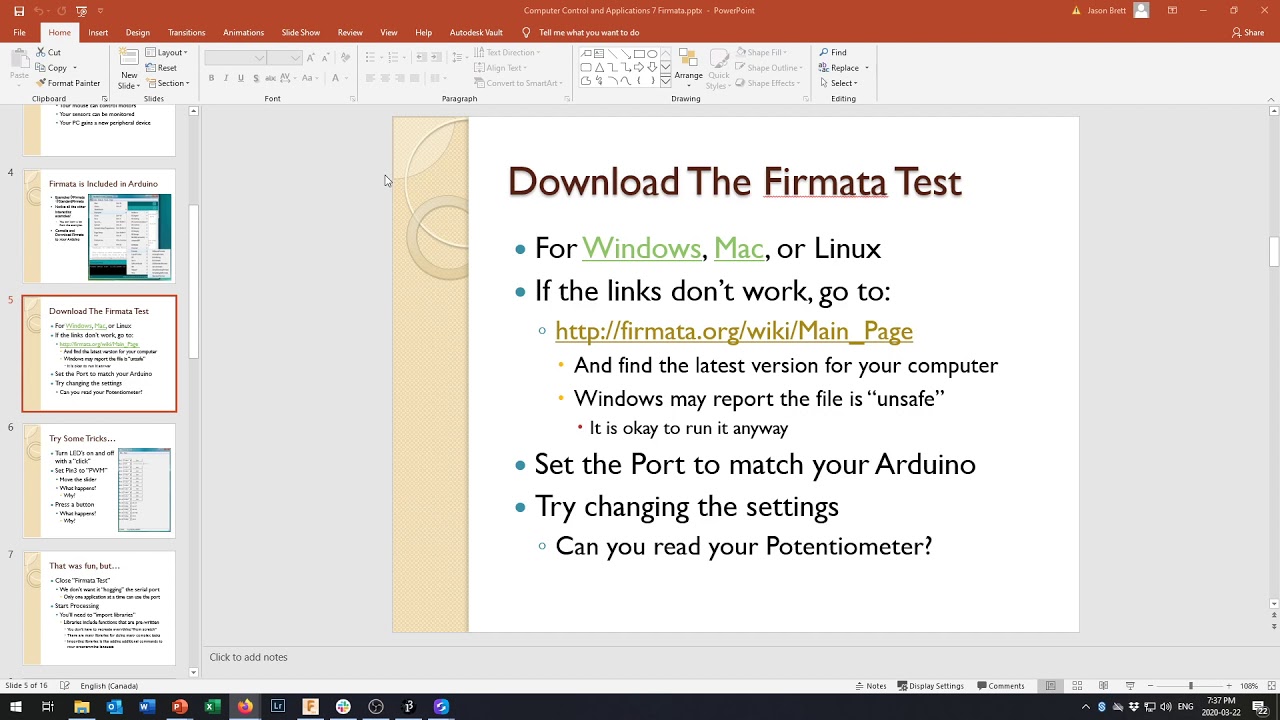1280x720 pixels.
Task: Open the firmata.org wiki Main_Page link
Action: pos(734,330)
